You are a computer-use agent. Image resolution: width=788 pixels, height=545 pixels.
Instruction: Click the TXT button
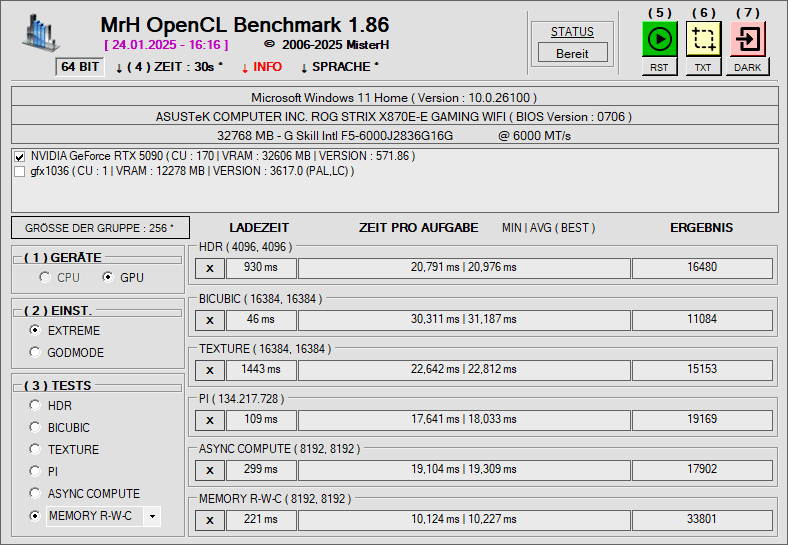coord(703,67)
